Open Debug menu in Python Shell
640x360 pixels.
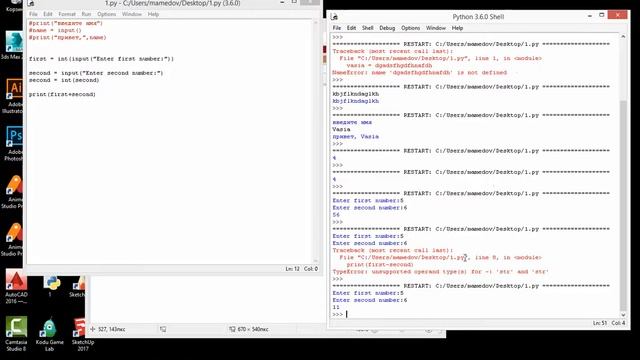[387, 28]
